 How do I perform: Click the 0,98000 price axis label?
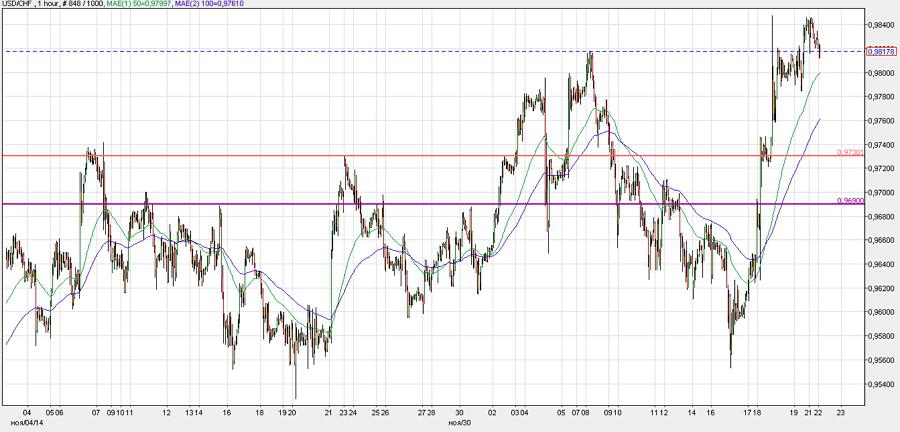click(881, 73)
